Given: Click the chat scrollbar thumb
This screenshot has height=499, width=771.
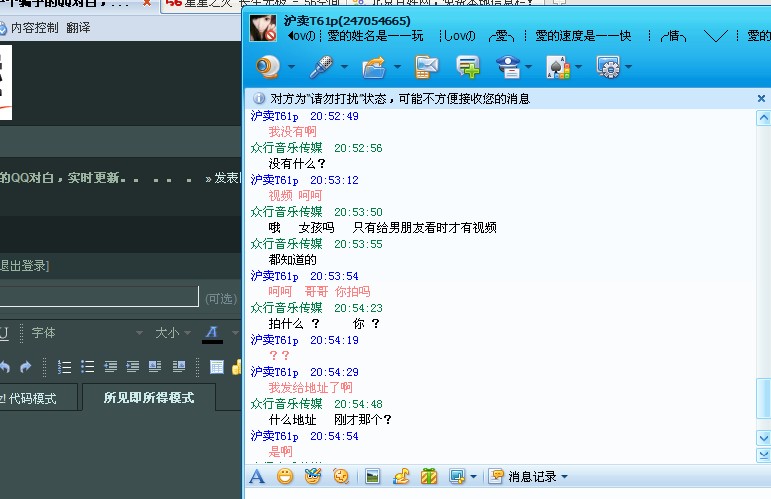Looking at the screenshot, I should [764, 397].
